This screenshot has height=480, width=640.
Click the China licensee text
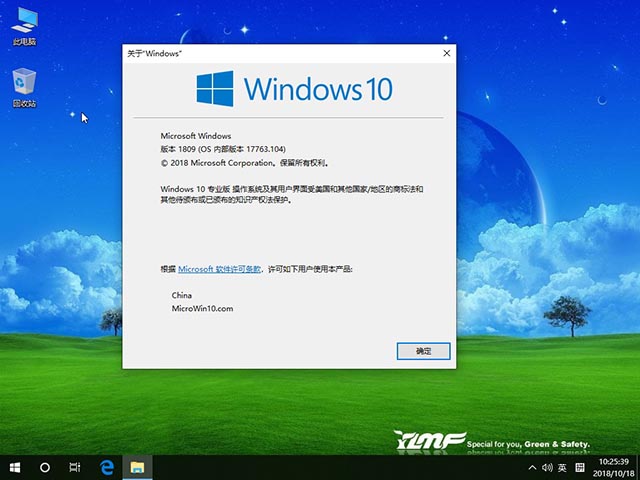tap(182, 295)
